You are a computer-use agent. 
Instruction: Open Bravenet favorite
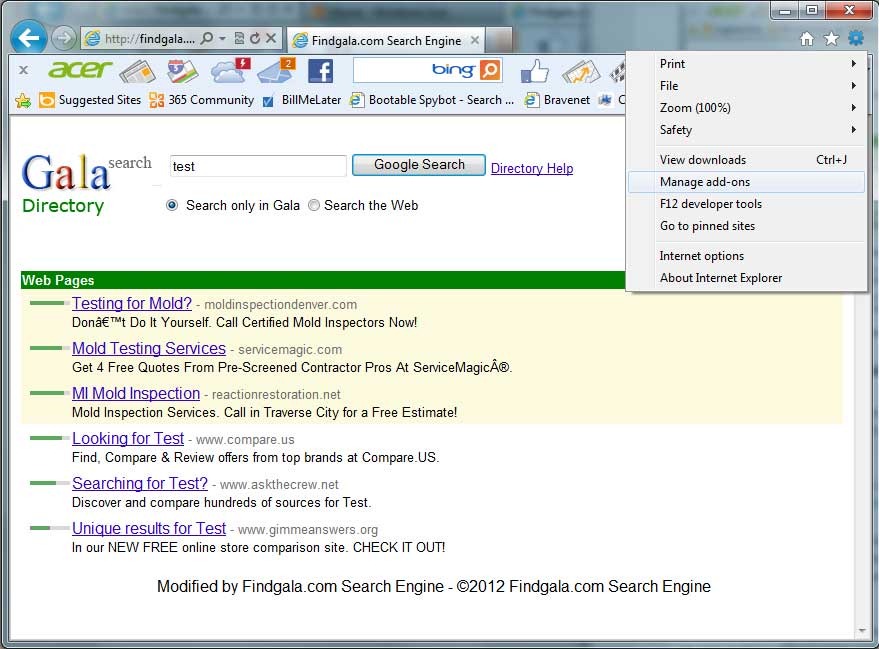coord(557,100)
